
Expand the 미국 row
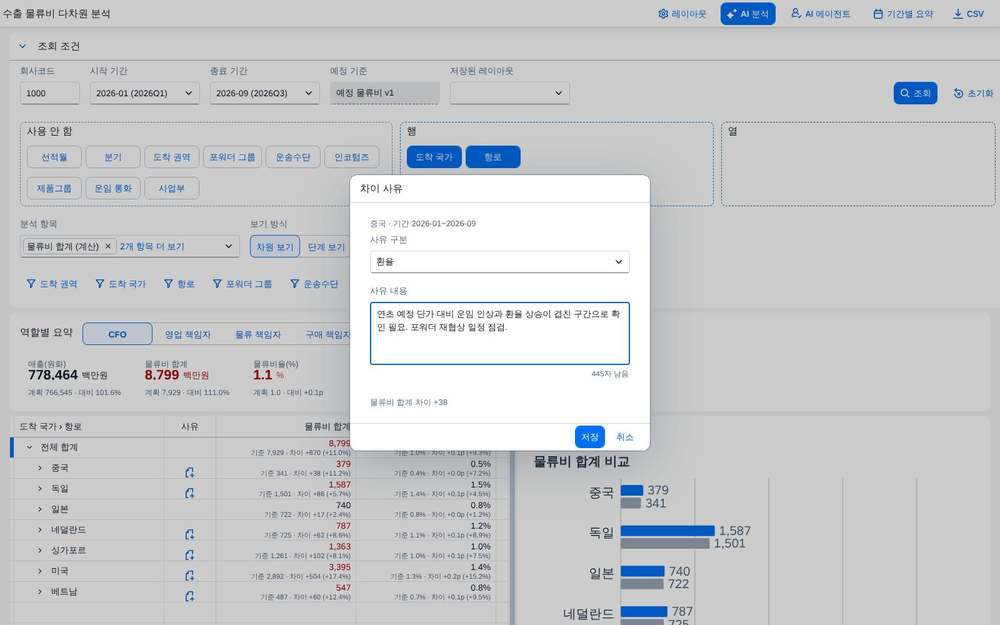click(x=40, y=571)
